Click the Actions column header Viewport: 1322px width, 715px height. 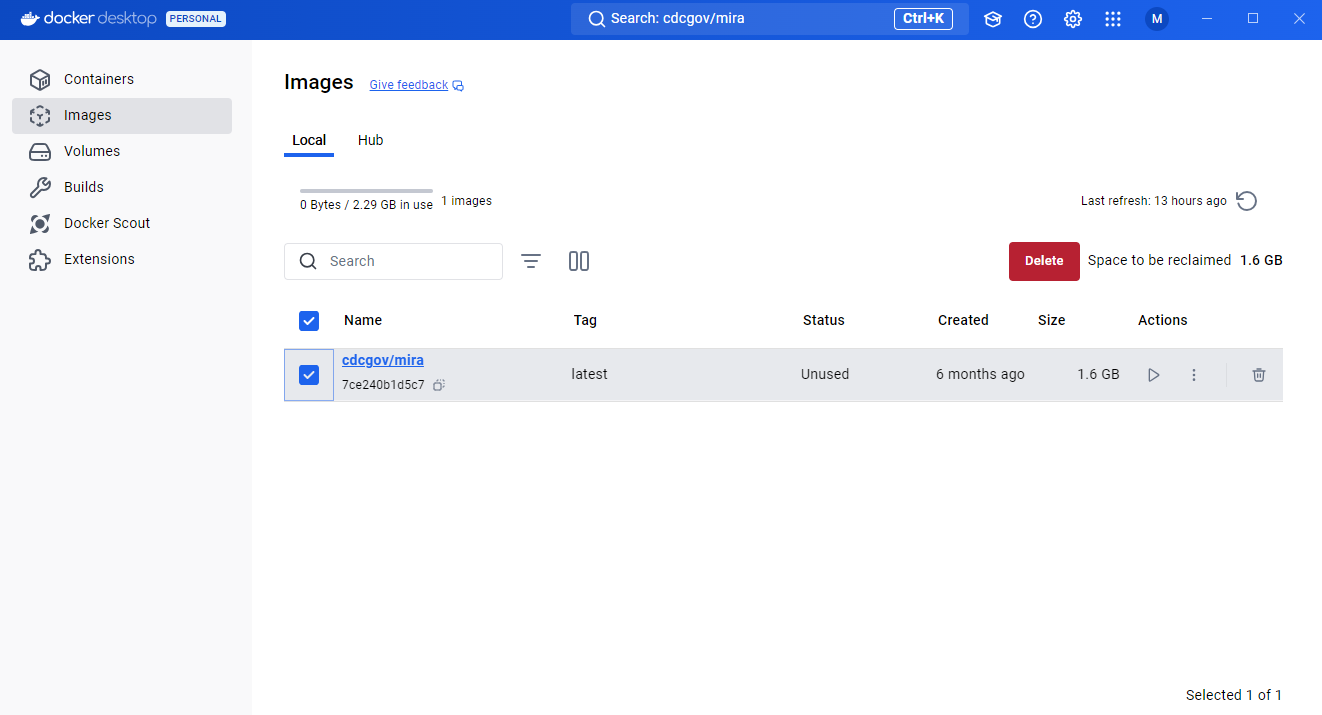coord(1163,320)
